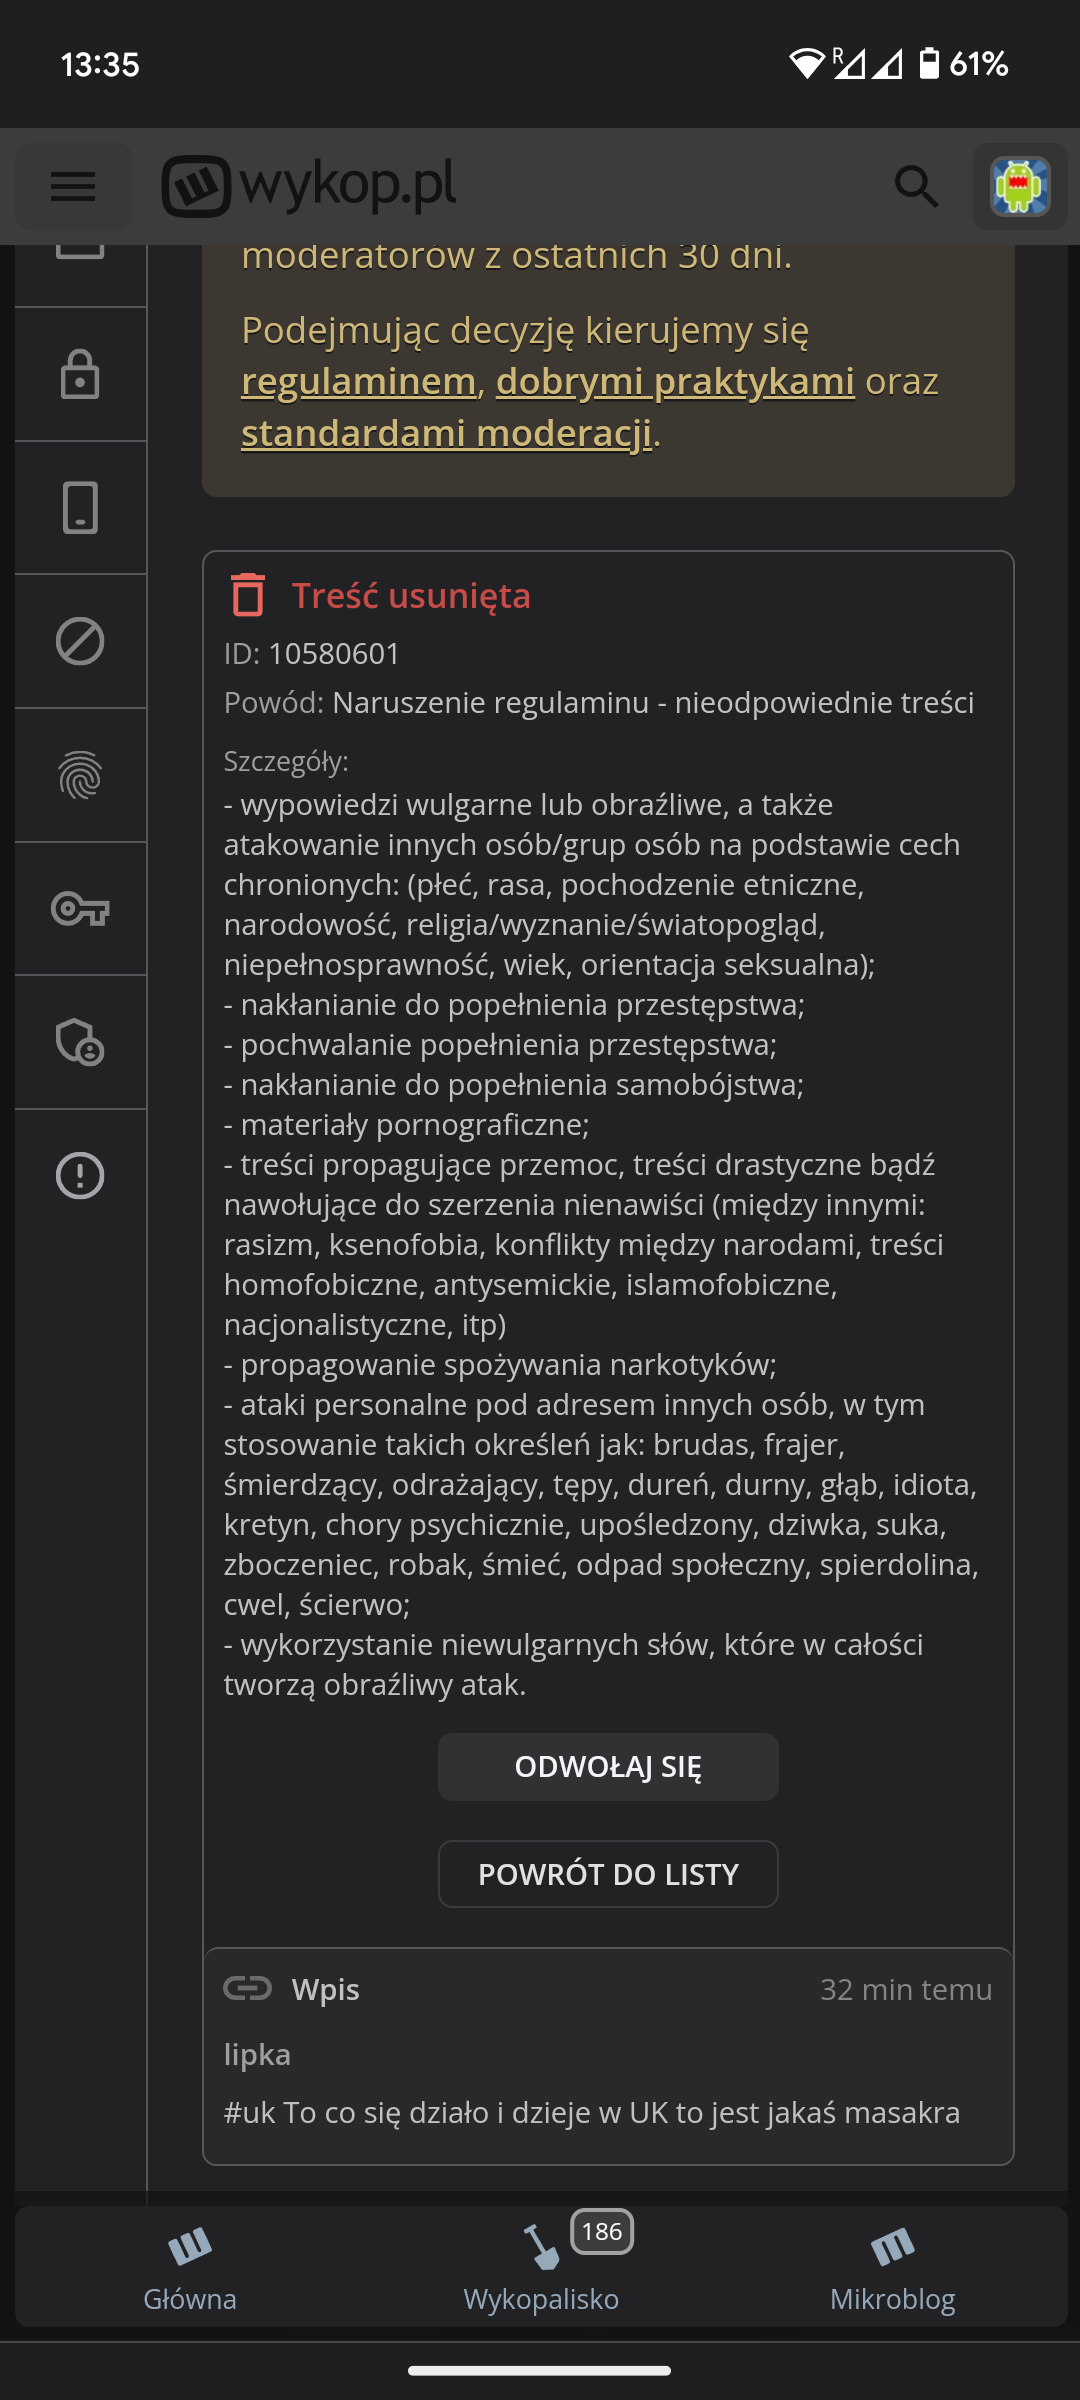This screenshot has height=2400, width=1080.
Task: Open the regulaminem link
Action: (x=358, y=381)
